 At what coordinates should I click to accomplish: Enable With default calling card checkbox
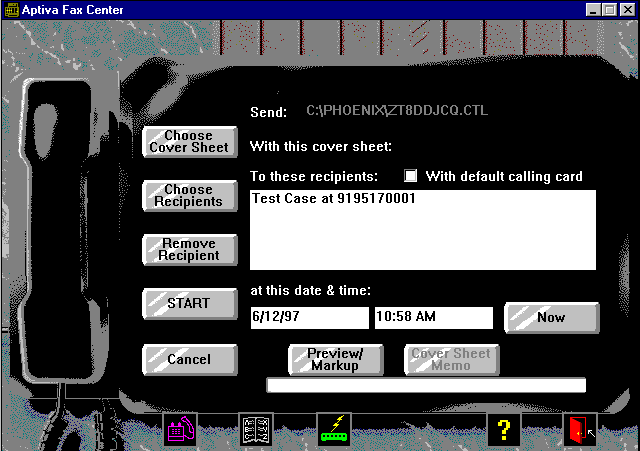point(410,176)
